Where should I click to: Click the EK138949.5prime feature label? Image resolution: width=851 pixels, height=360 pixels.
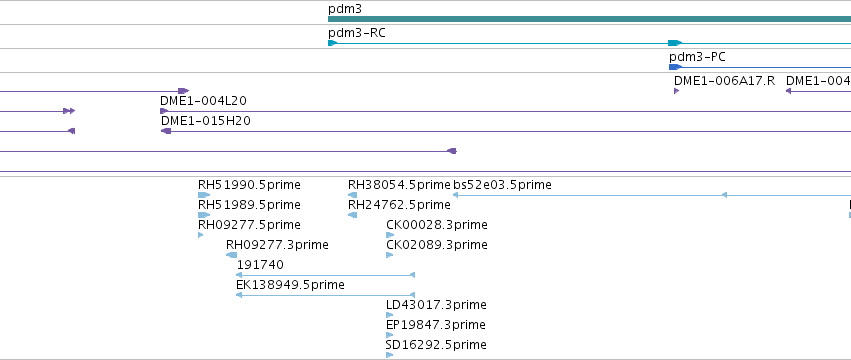coord(290,285)
